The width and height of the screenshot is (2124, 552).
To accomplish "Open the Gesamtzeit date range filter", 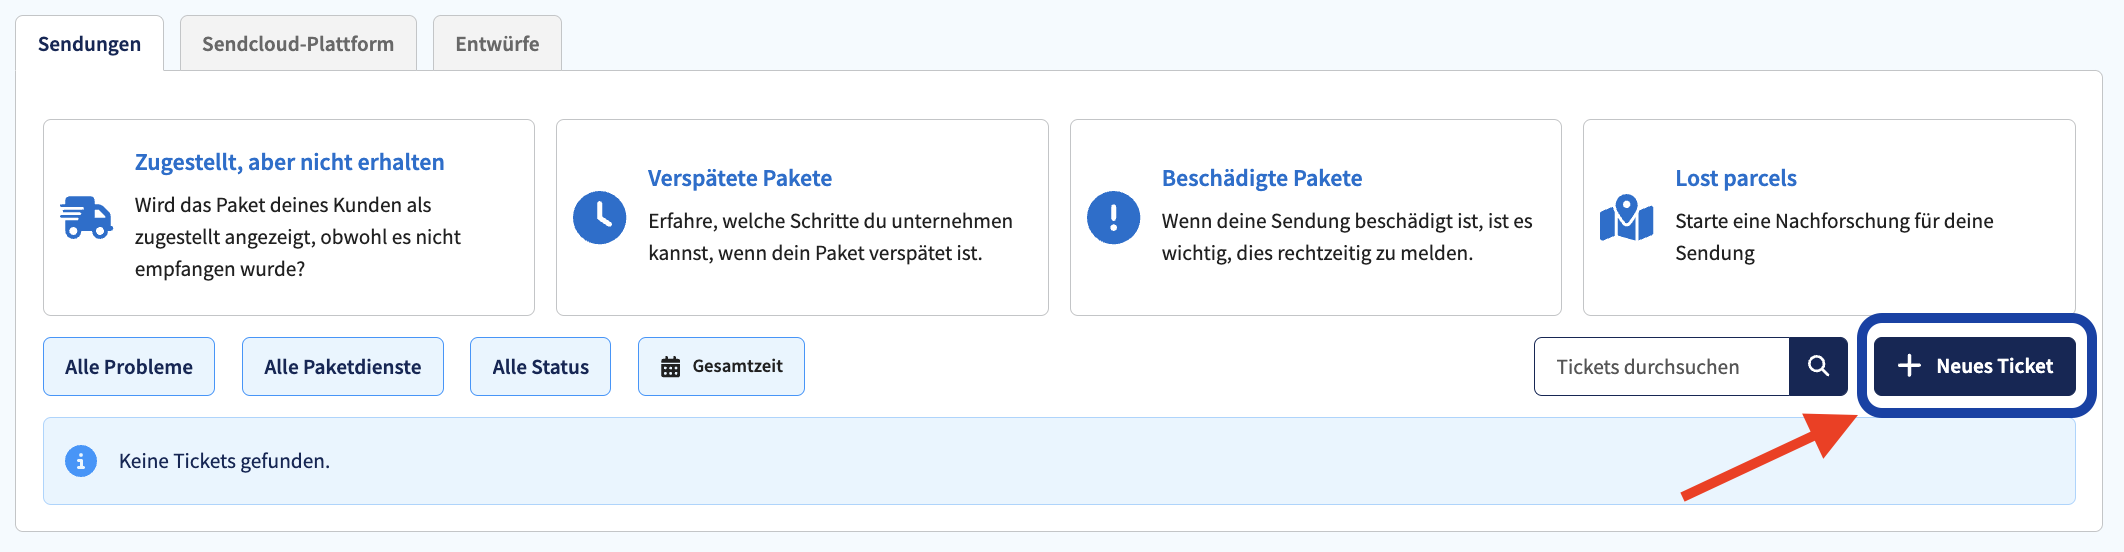I will point(721,366).
